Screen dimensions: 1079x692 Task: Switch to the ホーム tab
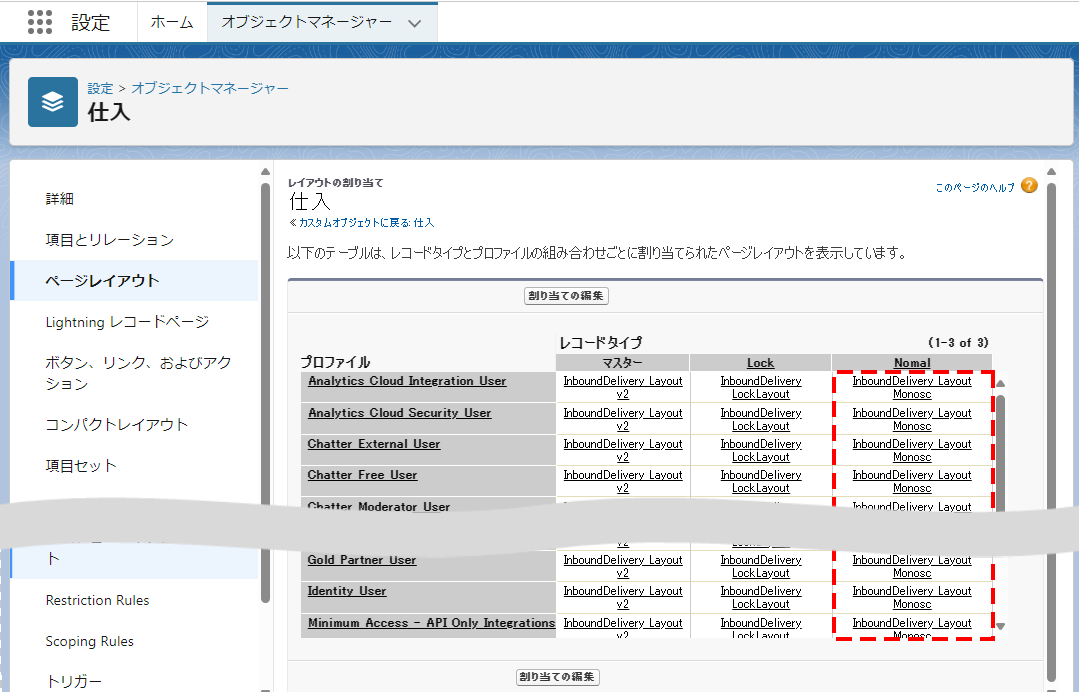tap(171, 22)
